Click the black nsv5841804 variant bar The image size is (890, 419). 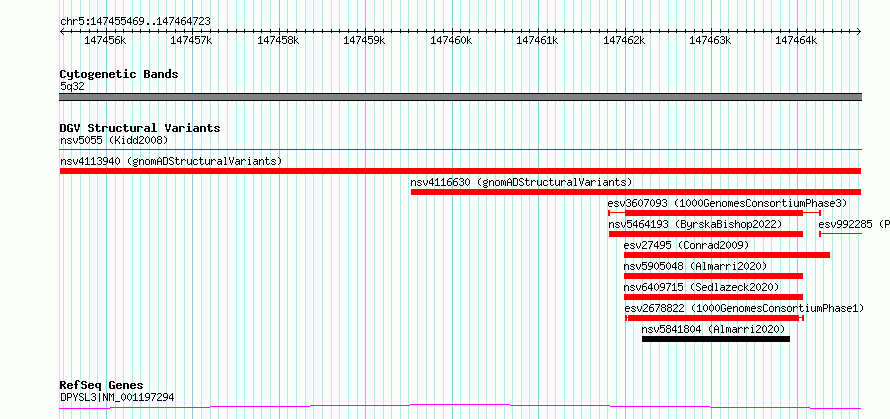716,339
